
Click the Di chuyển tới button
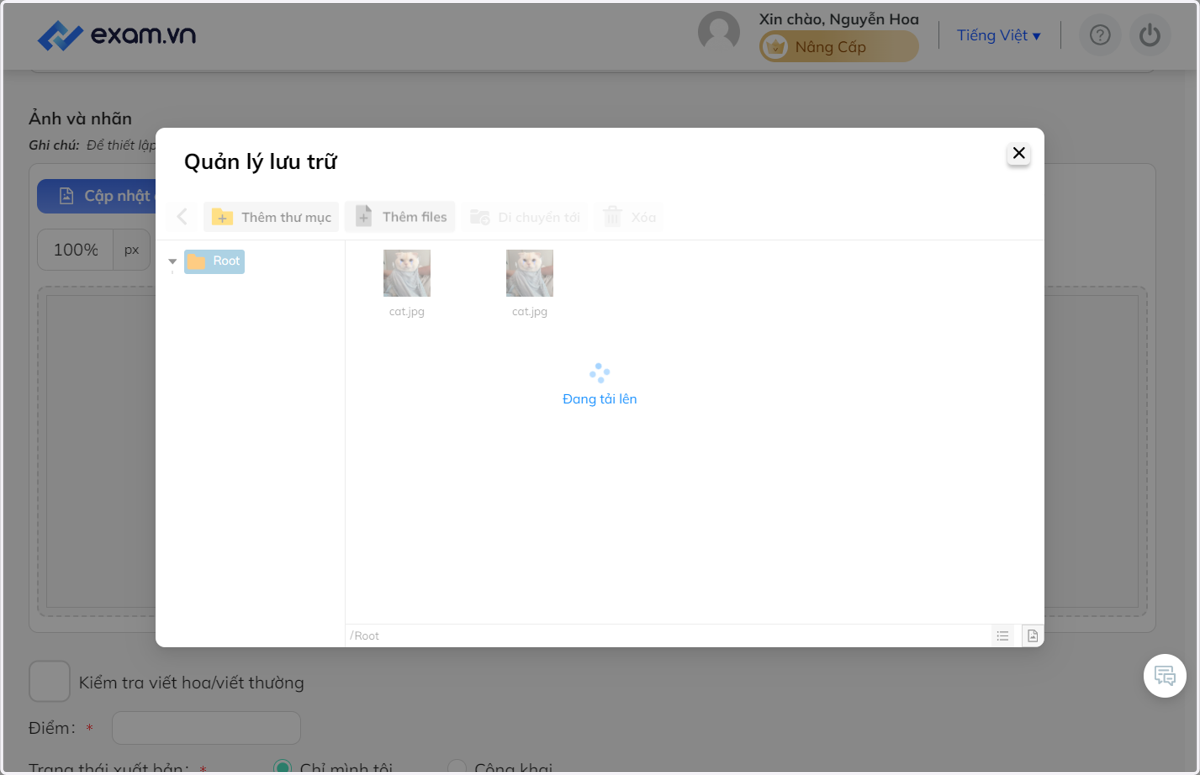[525, 217]
